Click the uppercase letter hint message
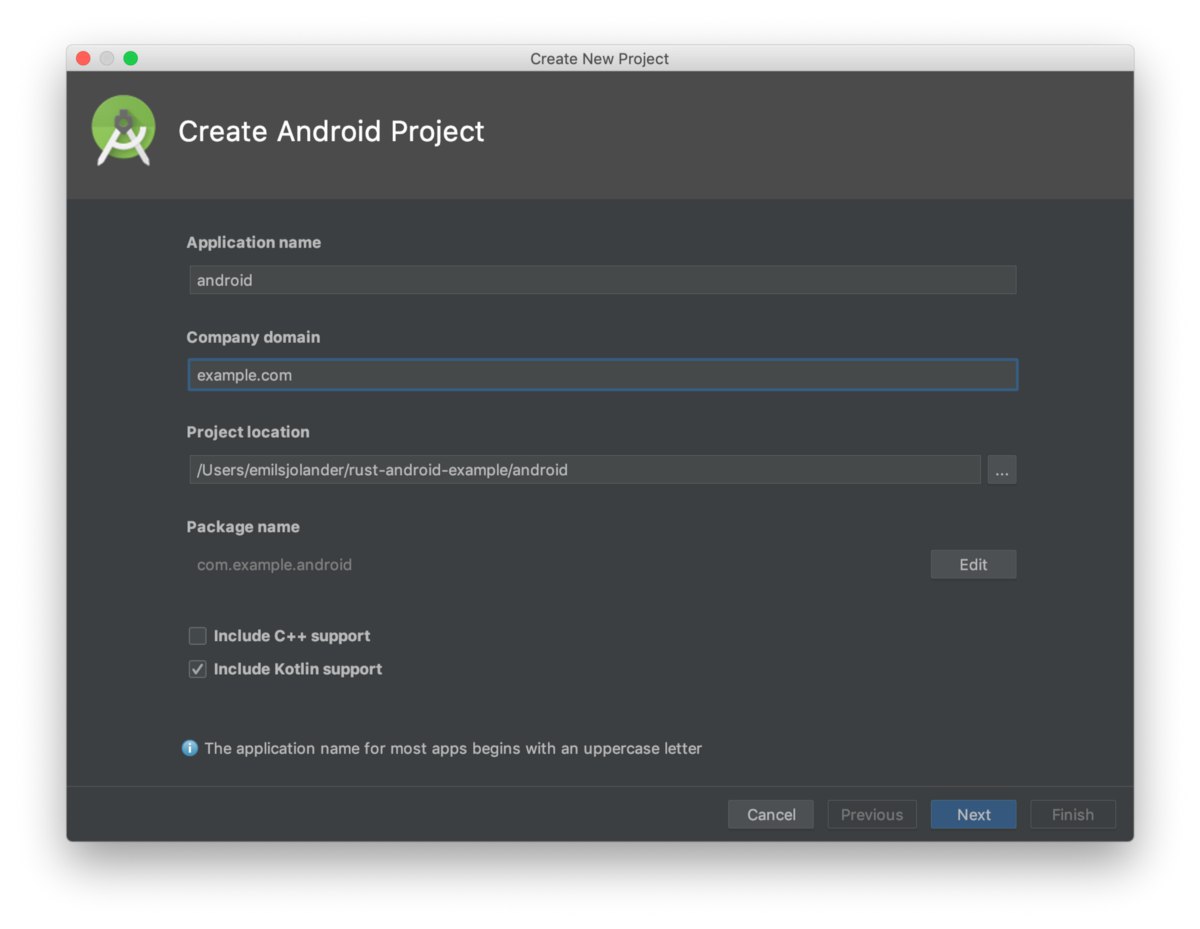 click(x=453, y=748)
